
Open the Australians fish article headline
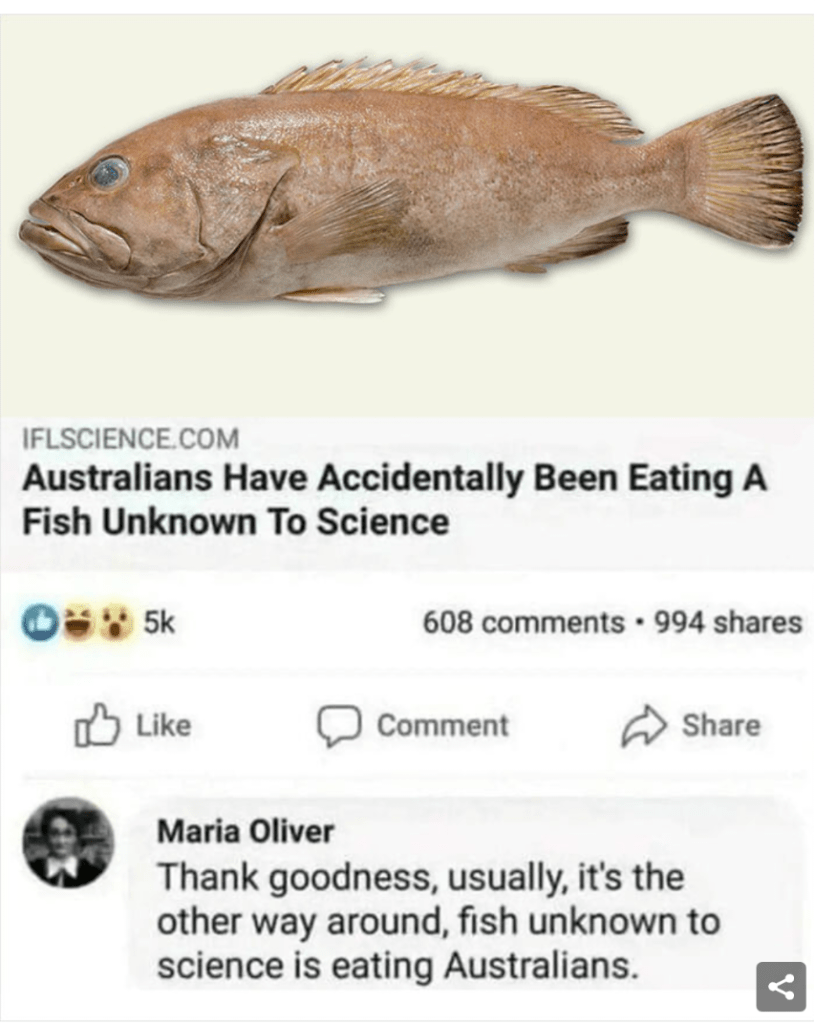tap(394, 500)
